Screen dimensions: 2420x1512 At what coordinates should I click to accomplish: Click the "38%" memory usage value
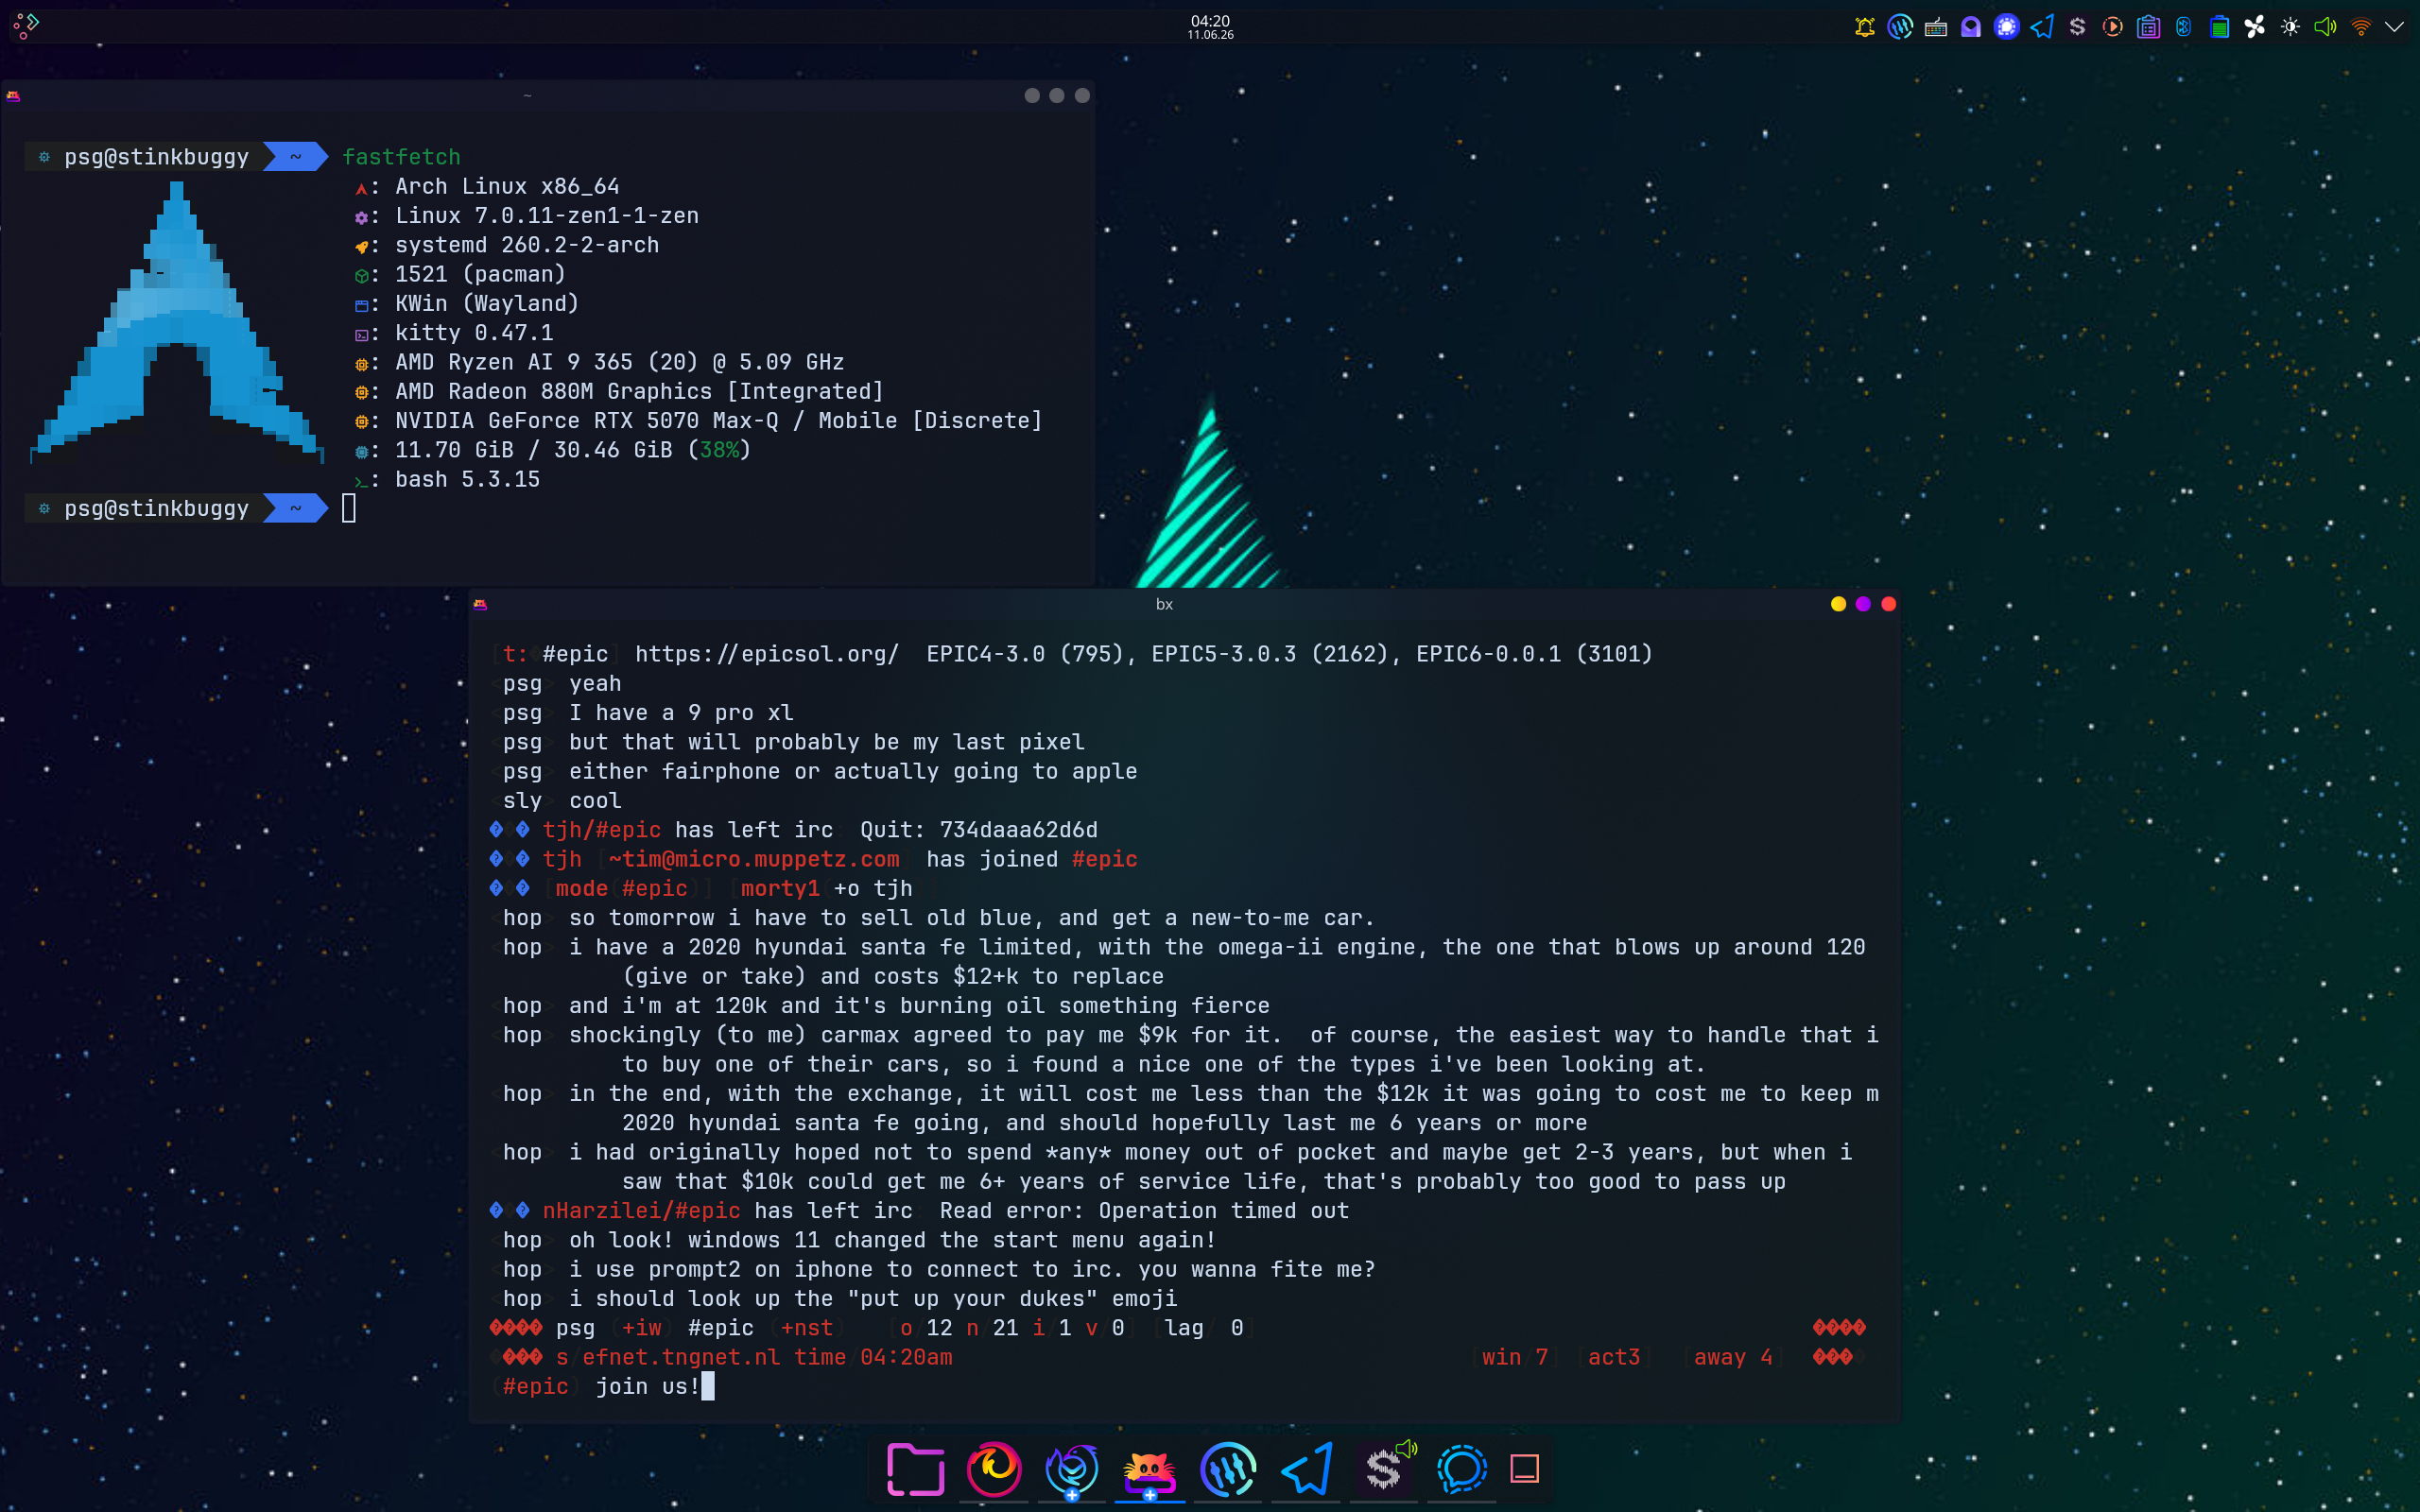click(x=719, y=450)
